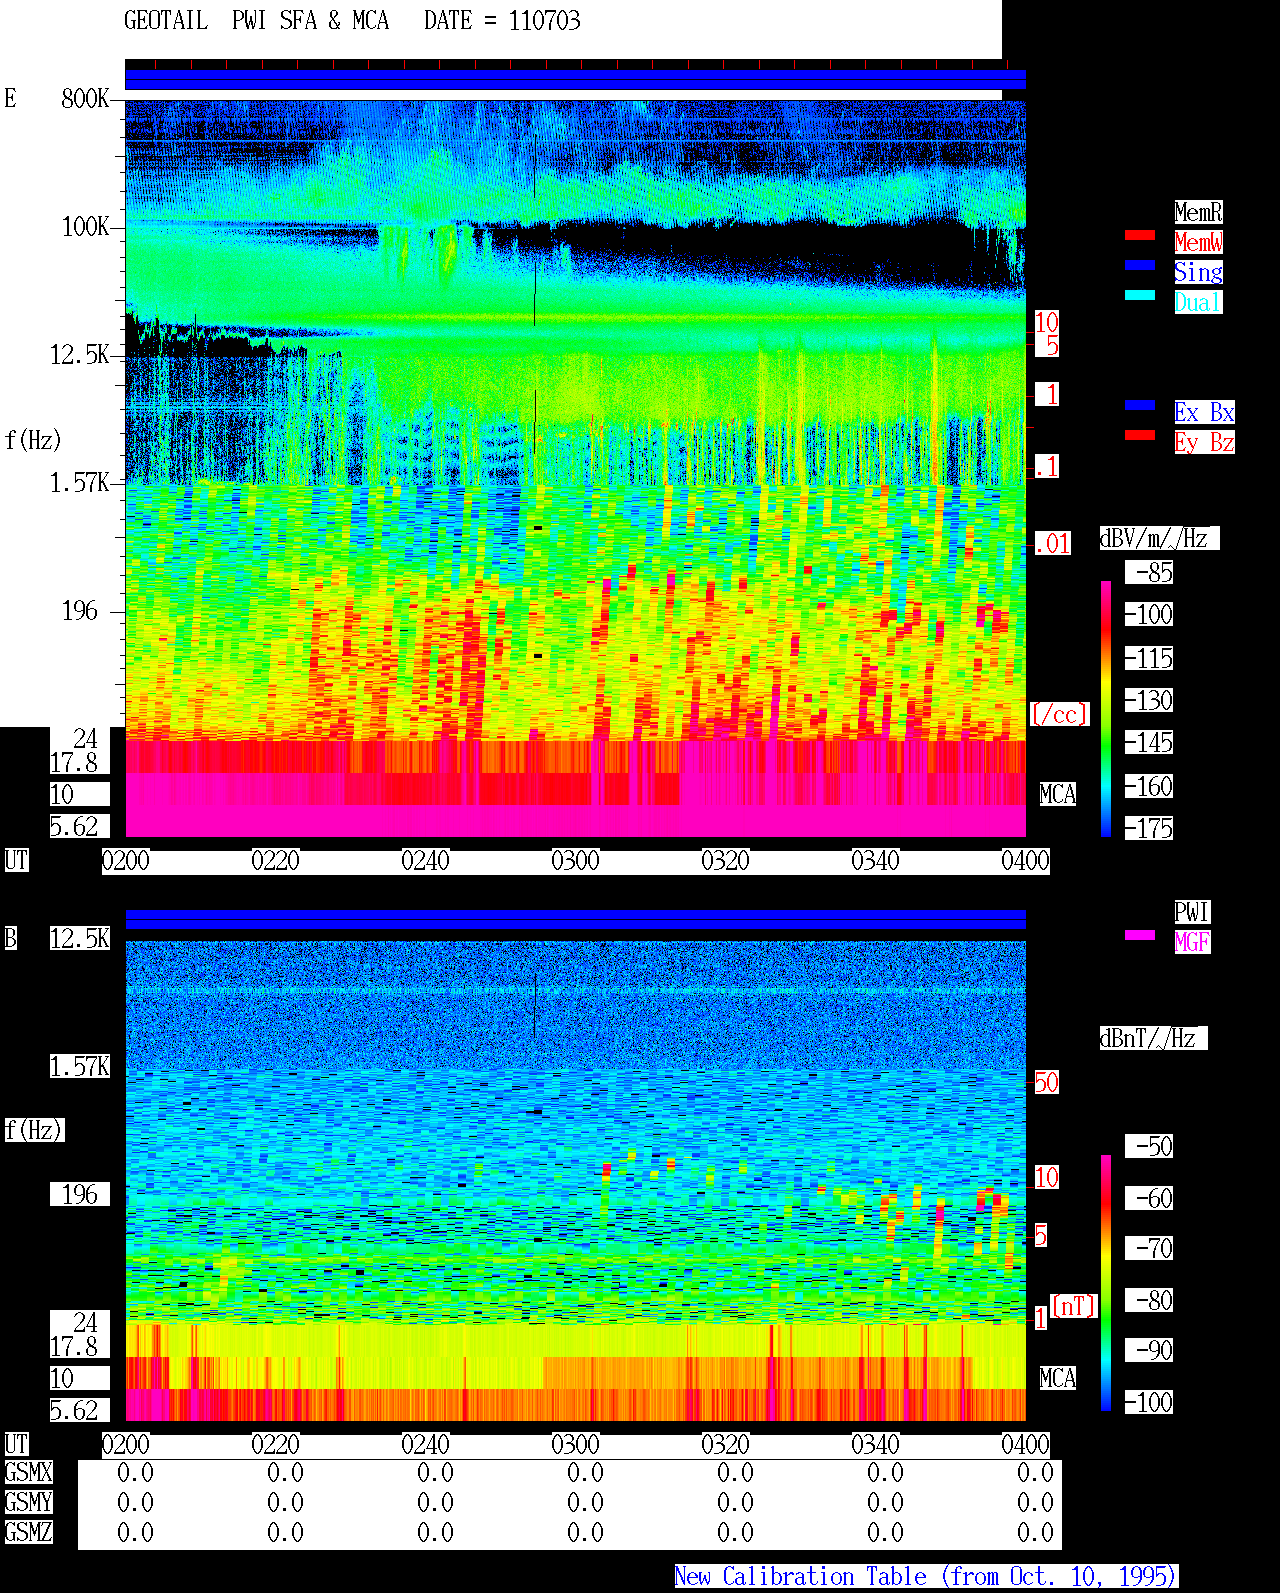The height and width of the screenshot is (1593, 1280).
Task: Click the red '[/cc]' density unit label
Action: [x=1059, y=714]
